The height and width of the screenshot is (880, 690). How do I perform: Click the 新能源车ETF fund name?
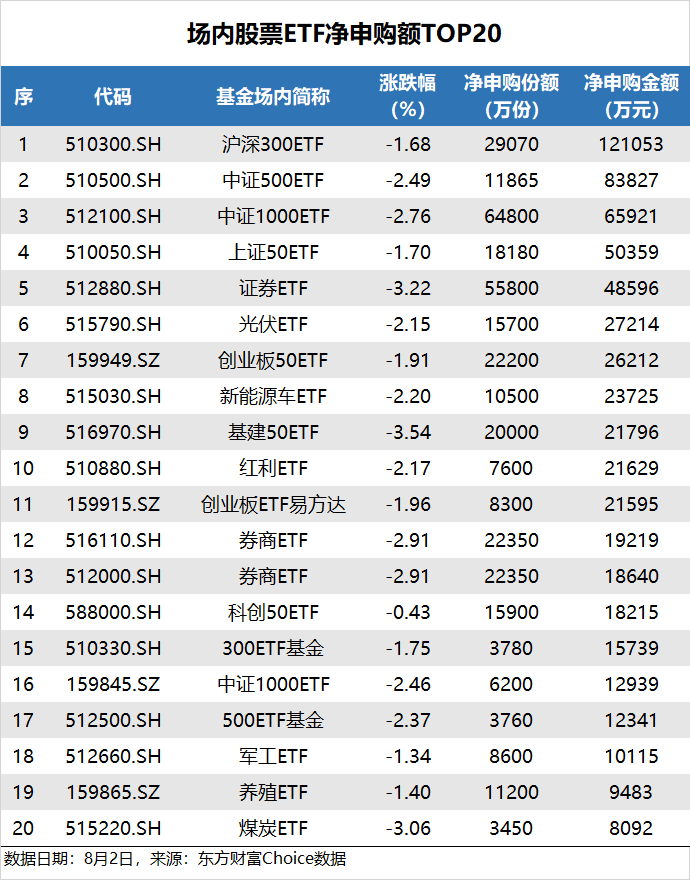(273, 396)
